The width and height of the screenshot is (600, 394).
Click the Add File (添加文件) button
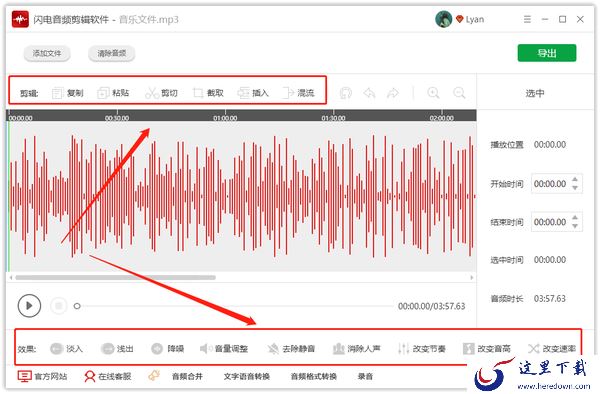coord(47,53)
